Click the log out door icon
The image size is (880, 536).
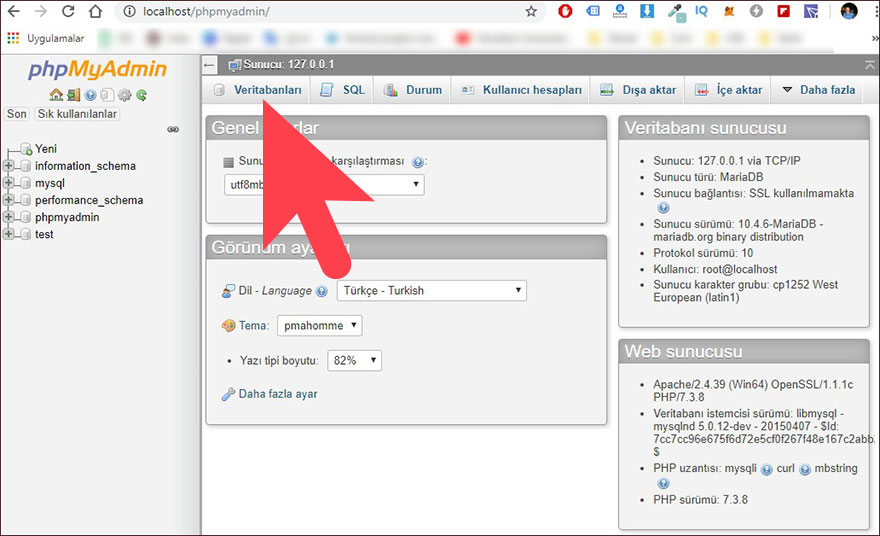73,95
